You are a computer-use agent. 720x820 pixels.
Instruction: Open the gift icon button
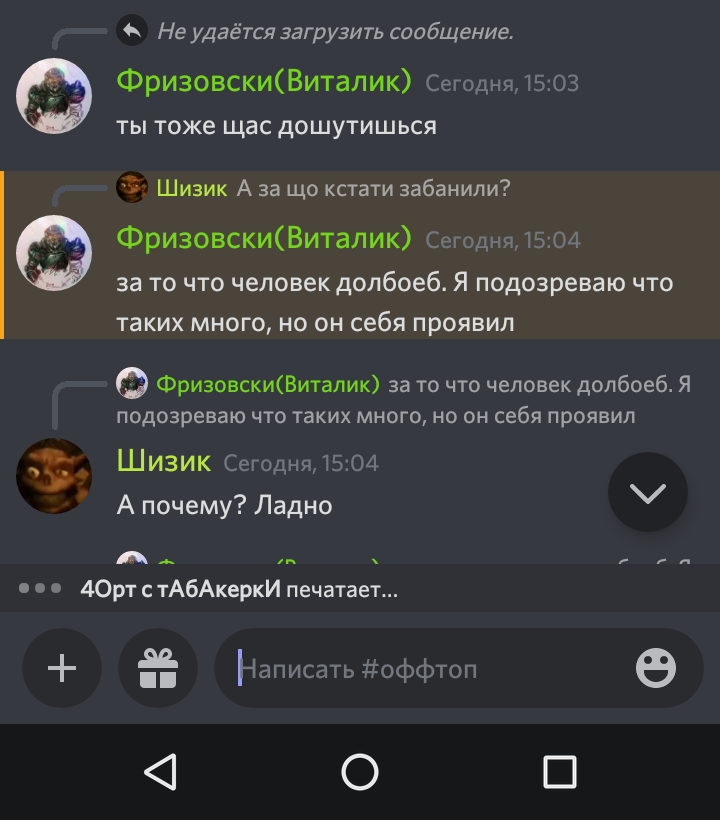(x=158, y=668)
